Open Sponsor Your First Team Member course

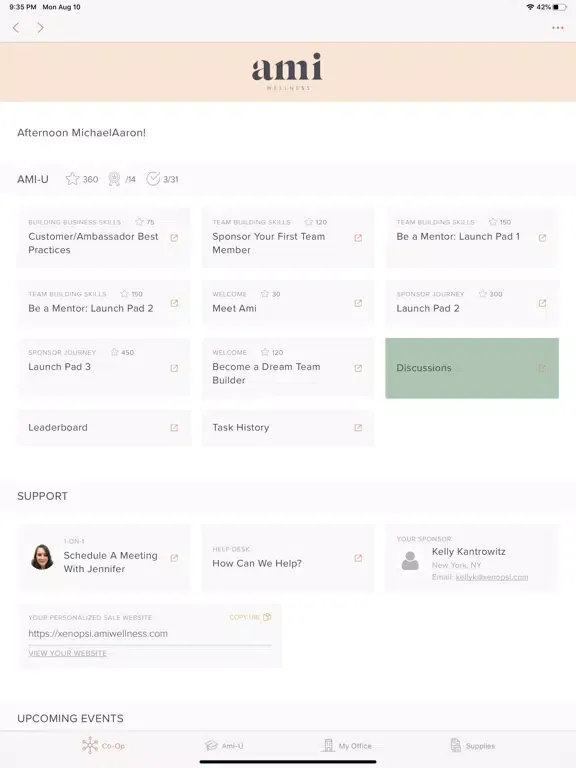click(288, 238)
